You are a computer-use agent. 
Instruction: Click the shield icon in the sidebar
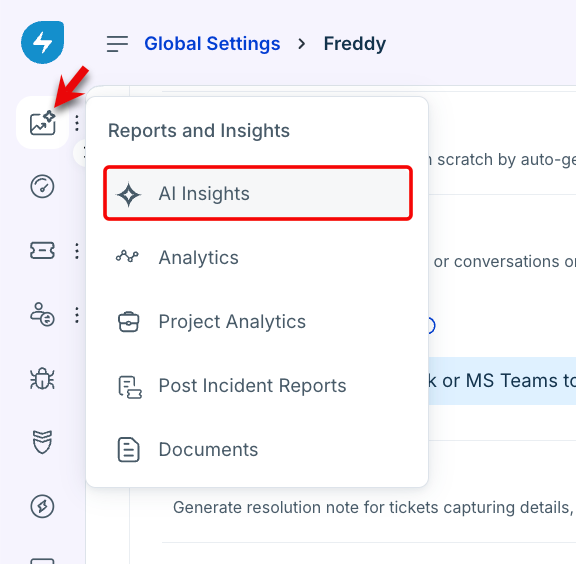point(42,442)
